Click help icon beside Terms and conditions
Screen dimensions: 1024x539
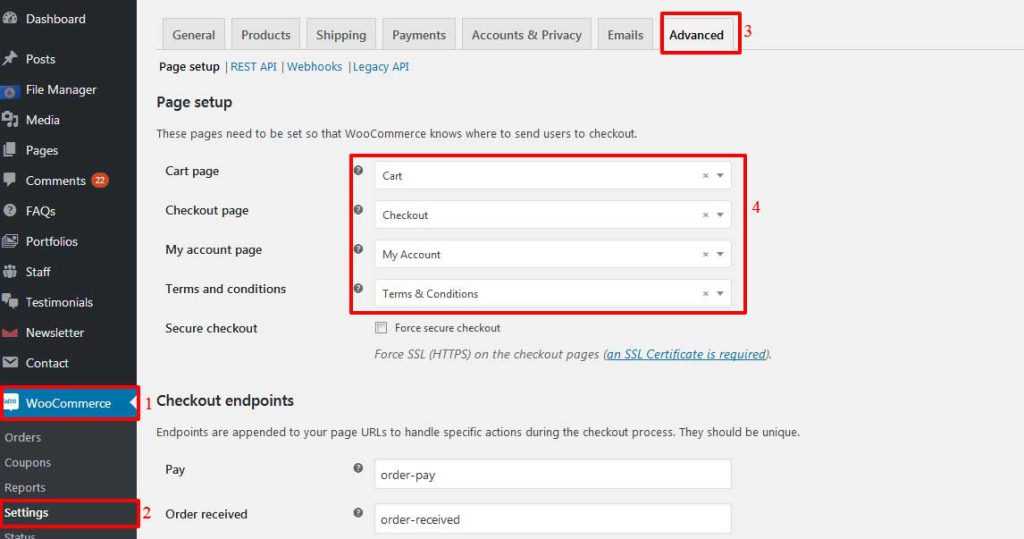[358, 288]
